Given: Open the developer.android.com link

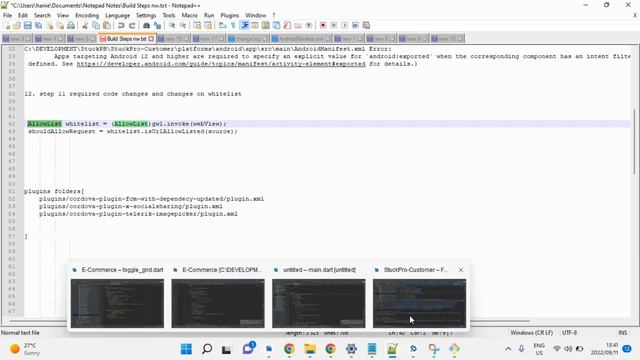Looking at the screenshot, I should 221,64.
